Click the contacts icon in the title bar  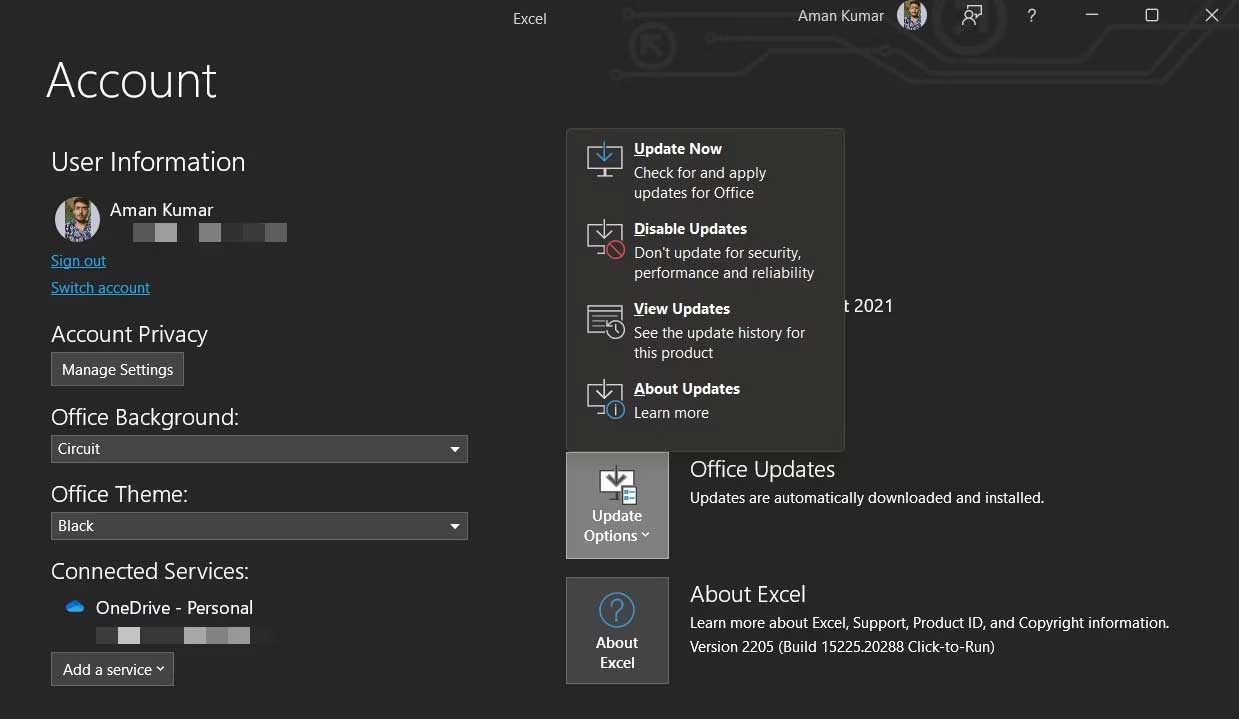click(970, 15)
